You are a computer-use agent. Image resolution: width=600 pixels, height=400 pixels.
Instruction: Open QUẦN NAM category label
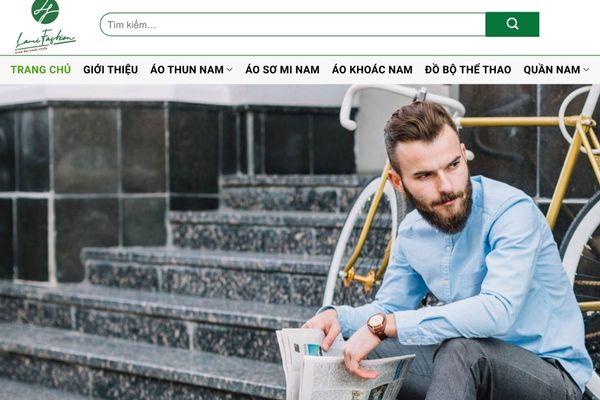click(x=552, y=70)
